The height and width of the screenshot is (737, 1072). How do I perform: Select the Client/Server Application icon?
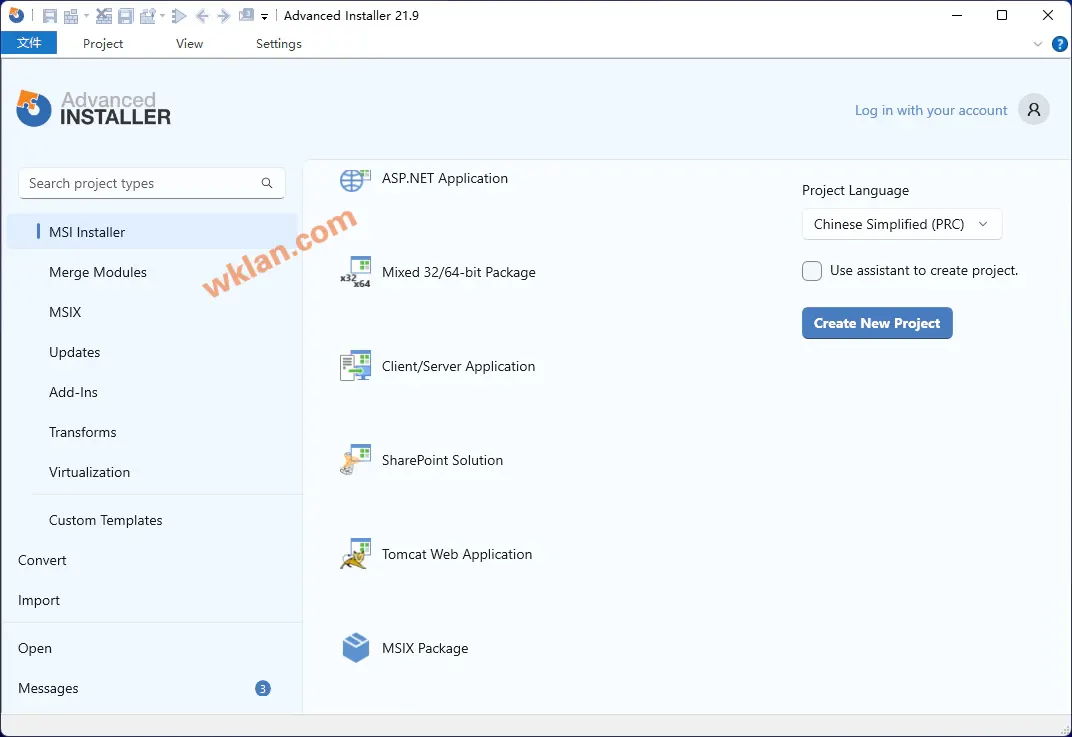356,366
